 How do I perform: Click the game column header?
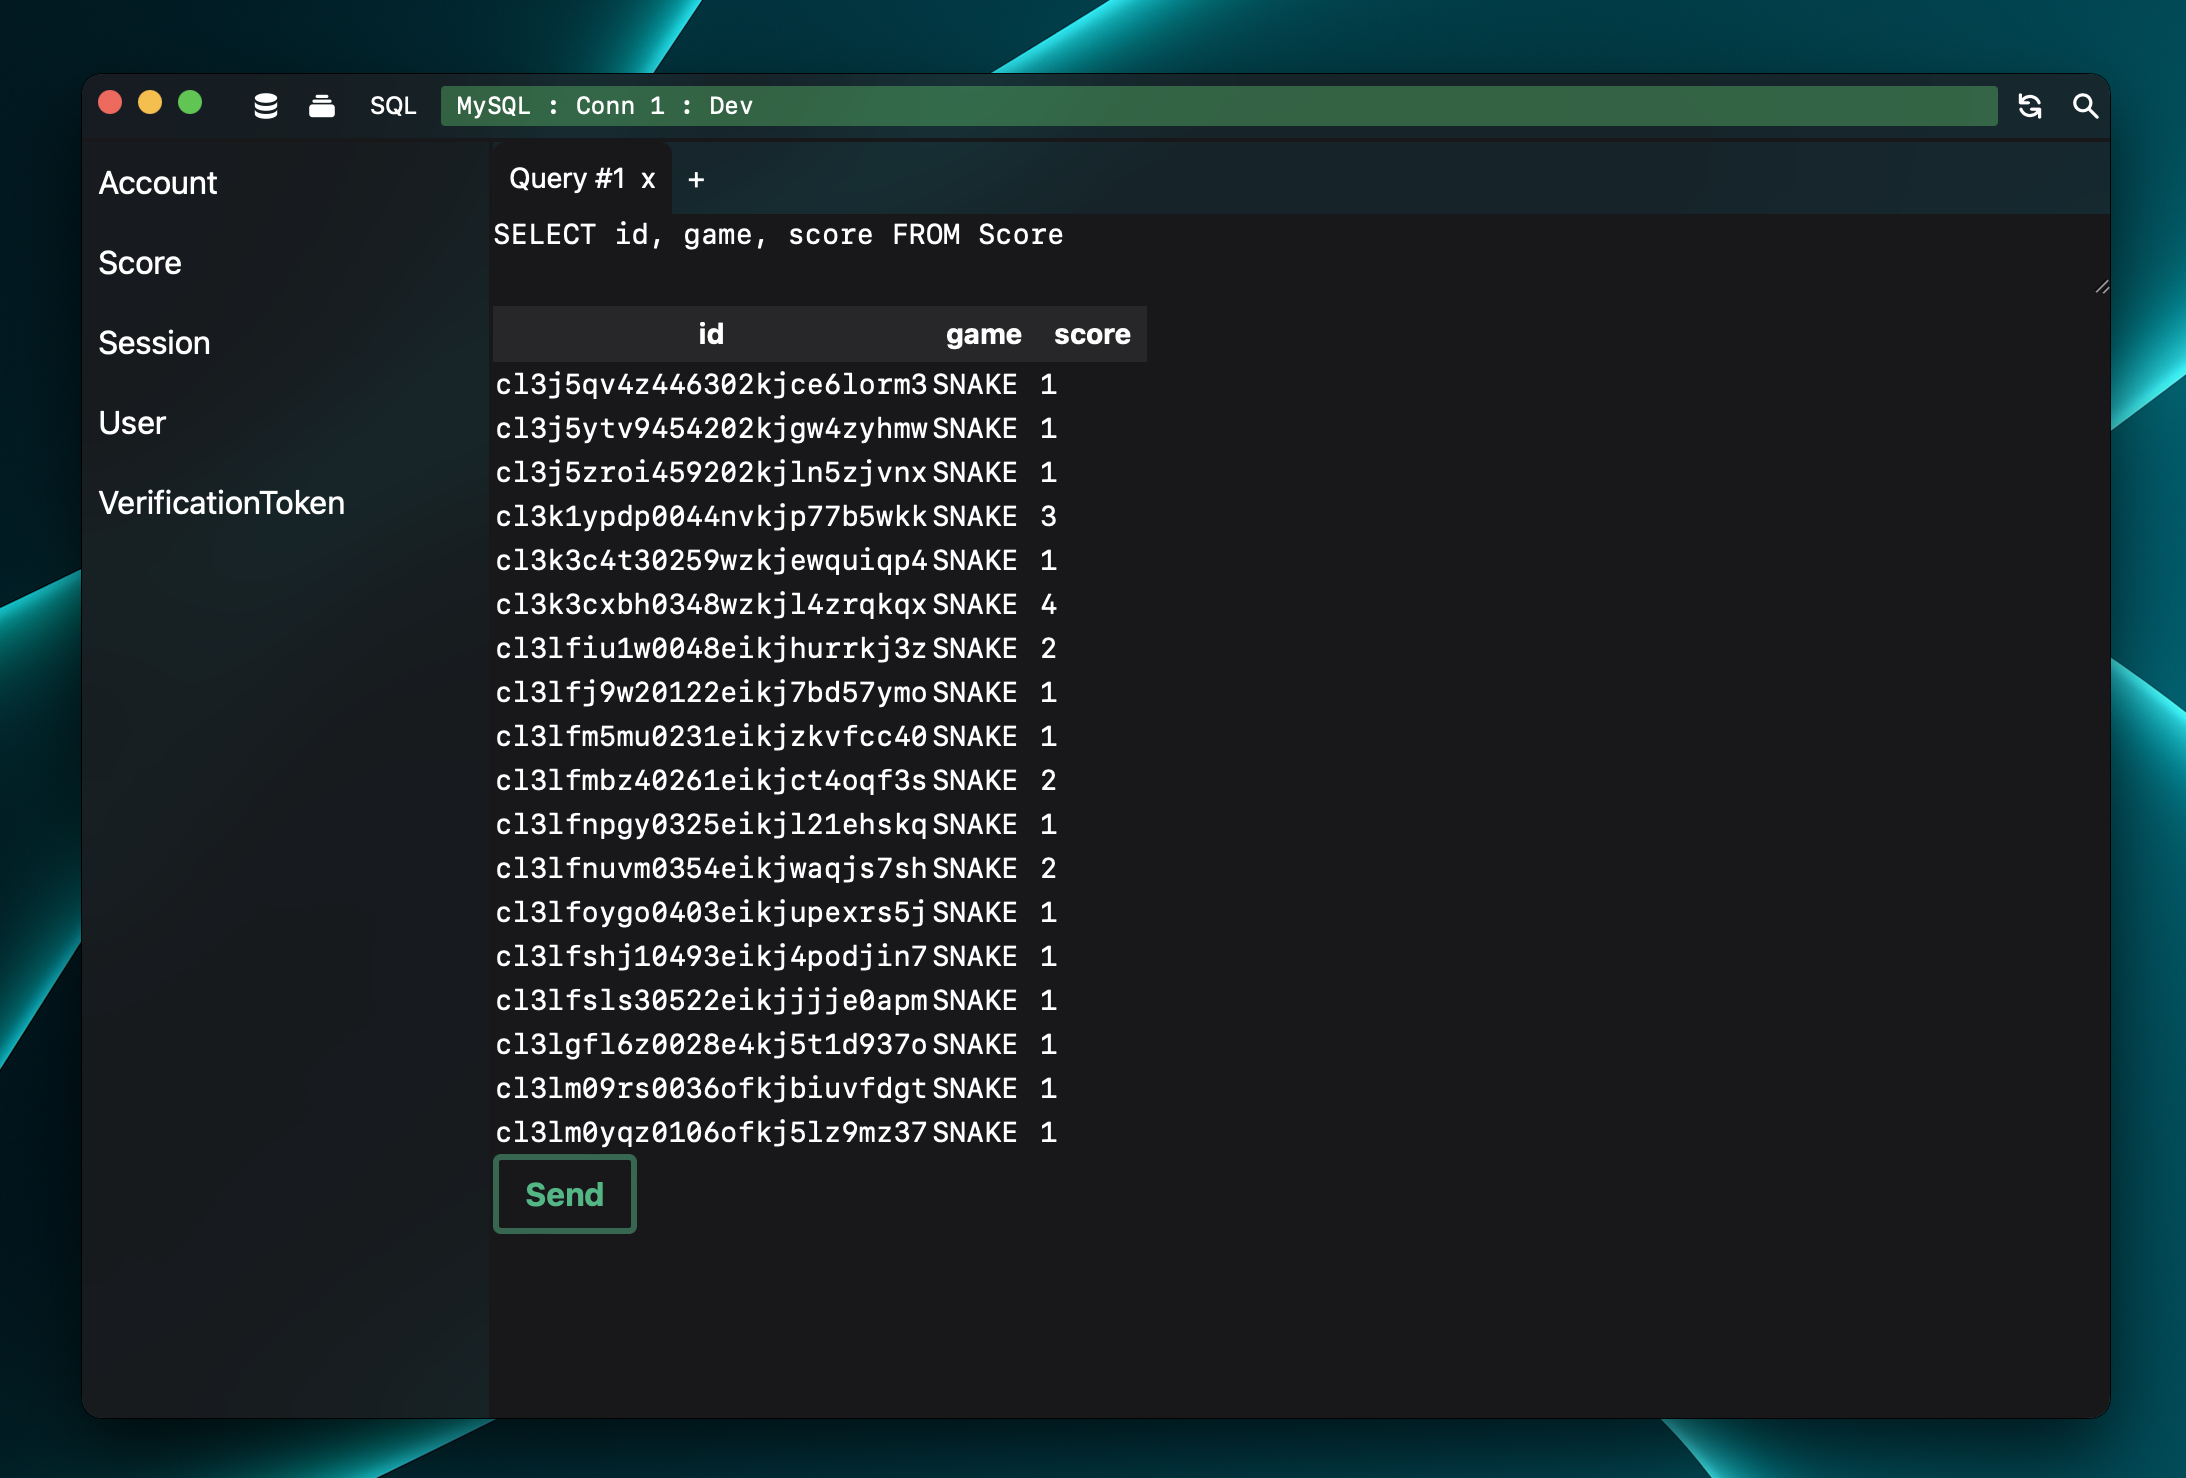coord(980,333)
